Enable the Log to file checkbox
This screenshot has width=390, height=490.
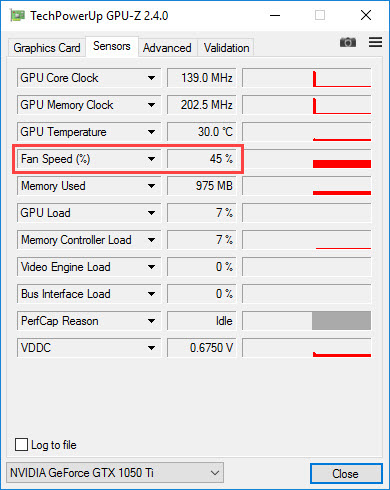21,445
